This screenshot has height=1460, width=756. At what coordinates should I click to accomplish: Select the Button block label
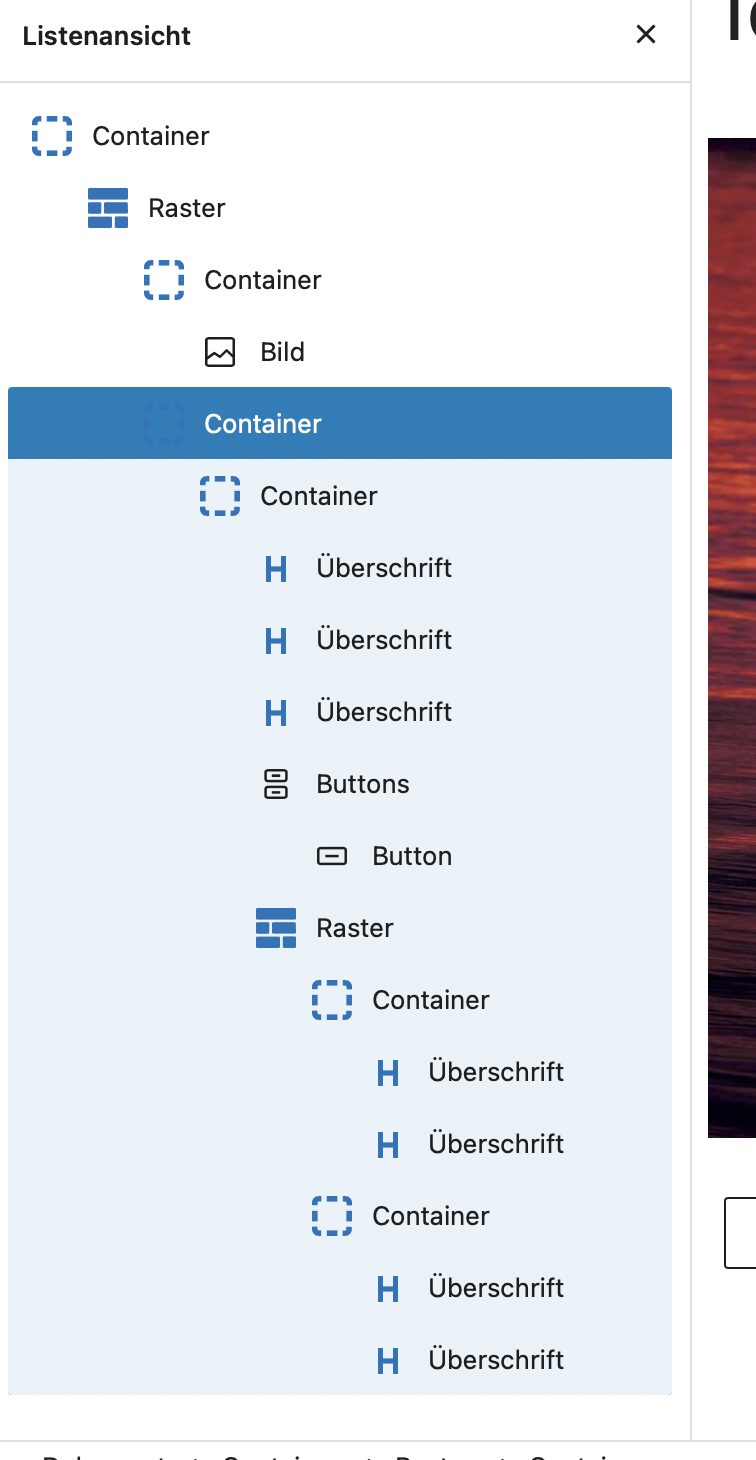pyautogui.click(x=412, y=856)
